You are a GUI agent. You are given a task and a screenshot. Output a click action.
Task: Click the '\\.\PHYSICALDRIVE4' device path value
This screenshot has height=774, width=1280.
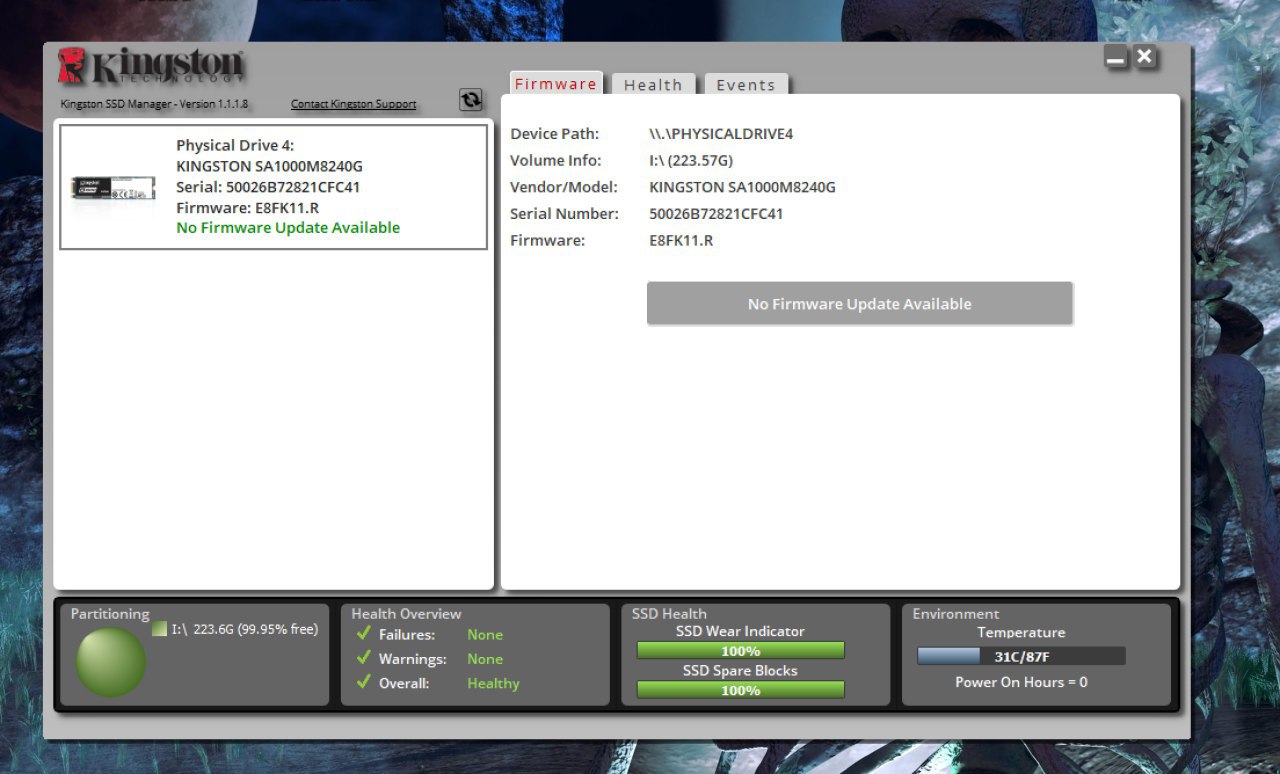(721, 134)
